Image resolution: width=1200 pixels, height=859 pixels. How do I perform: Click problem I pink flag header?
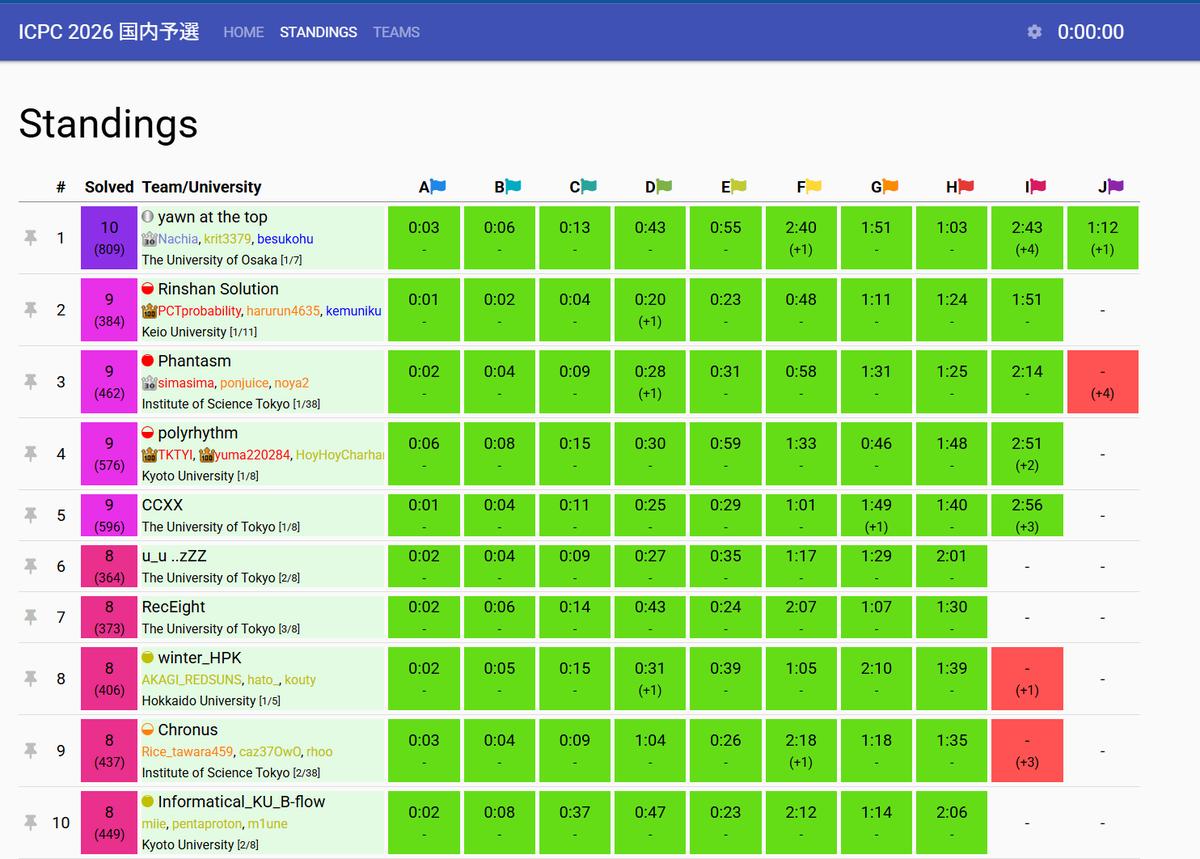(1036, 187)
